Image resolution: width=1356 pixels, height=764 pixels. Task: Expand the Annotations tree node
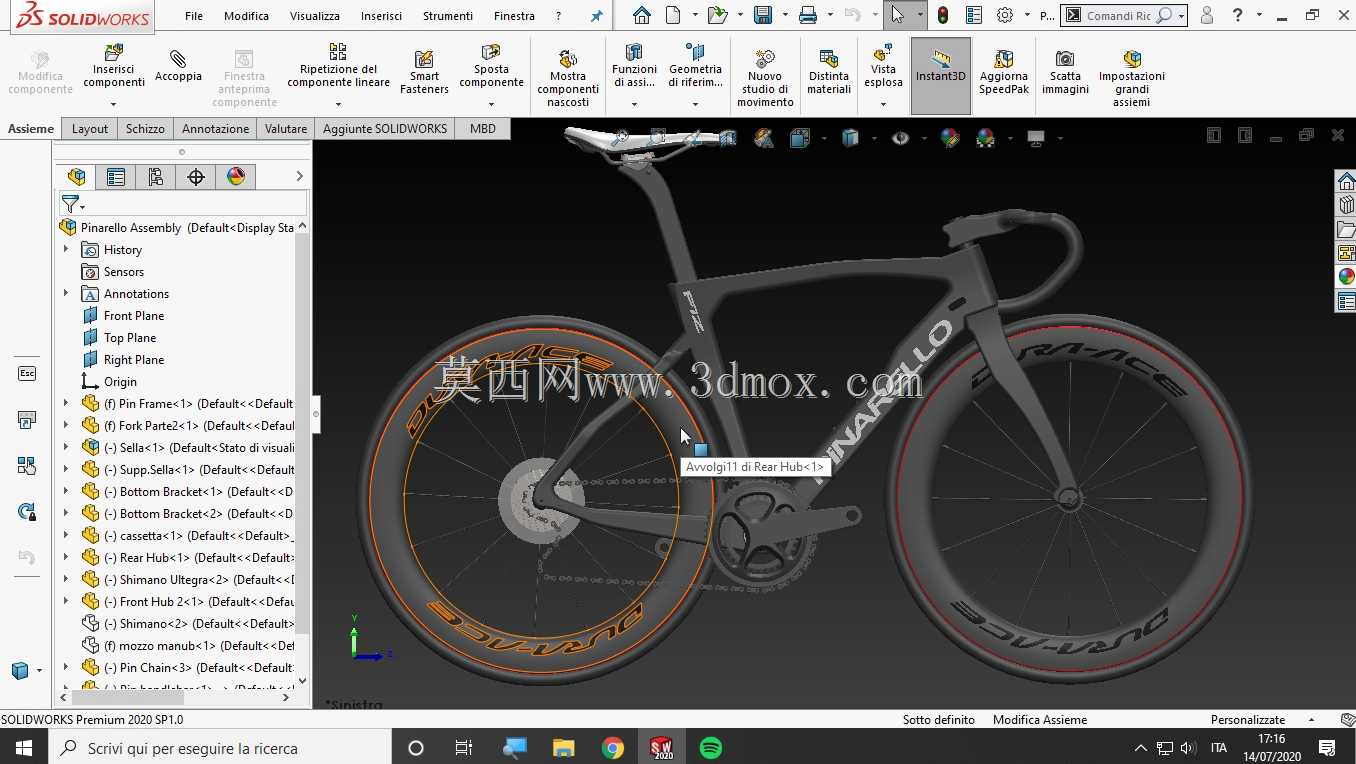pyautogui.click(x=66, y=294)
